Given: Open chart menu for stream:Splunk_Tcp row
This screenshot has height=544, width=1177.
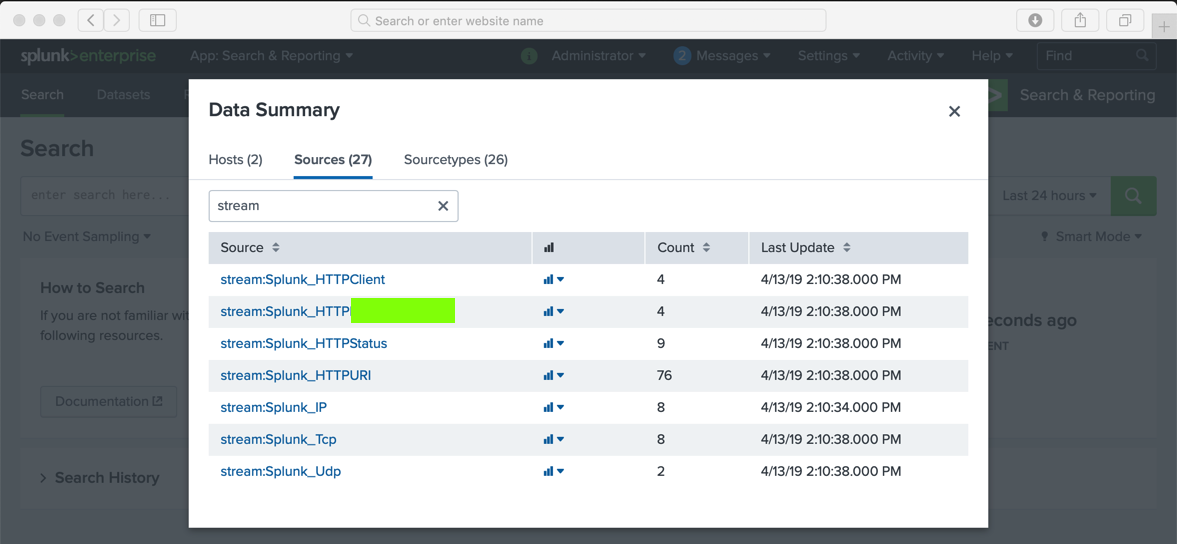Looking at the screenshot, I should click(x=554, y=439).
